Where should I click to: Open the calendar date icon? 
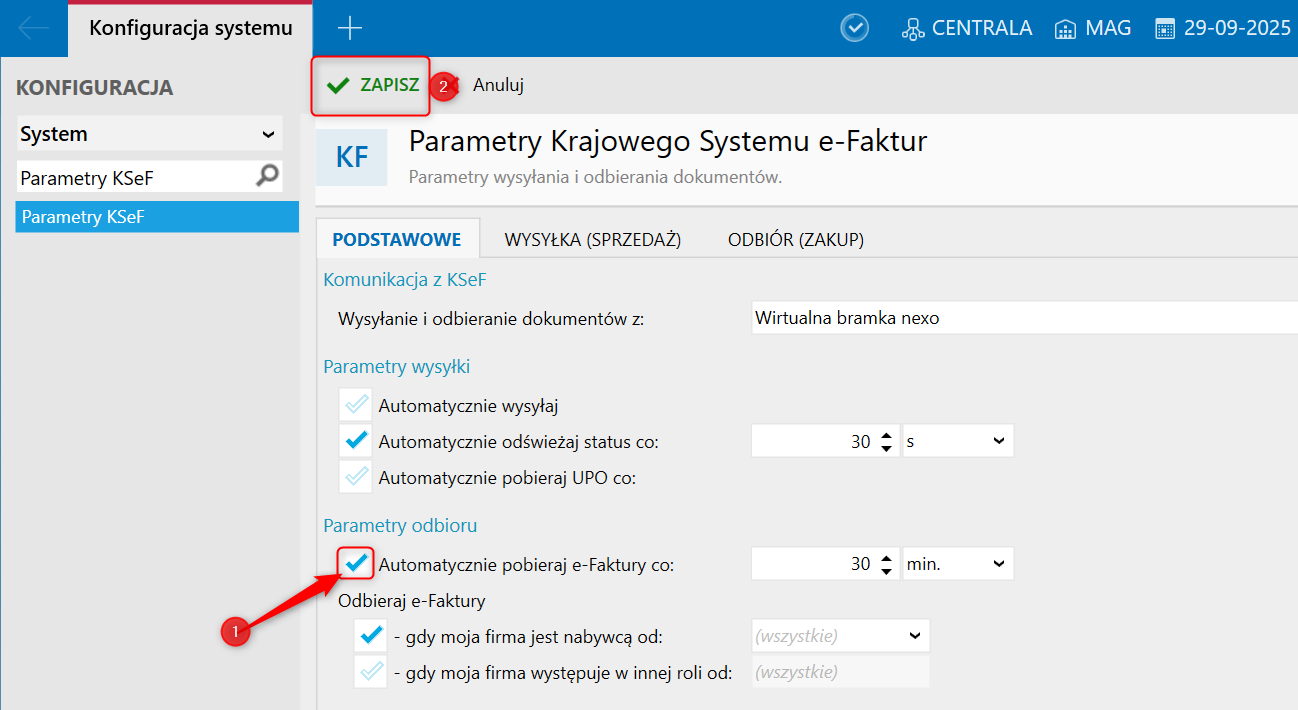[x=1165, y=29]
